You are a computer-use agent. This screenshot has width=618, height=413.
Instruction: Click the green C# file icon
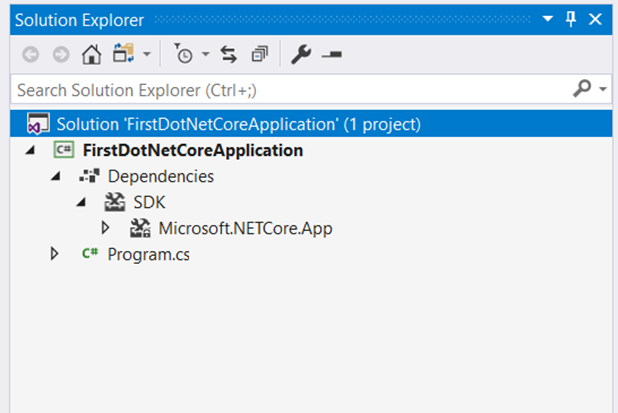tap(90, 253)
